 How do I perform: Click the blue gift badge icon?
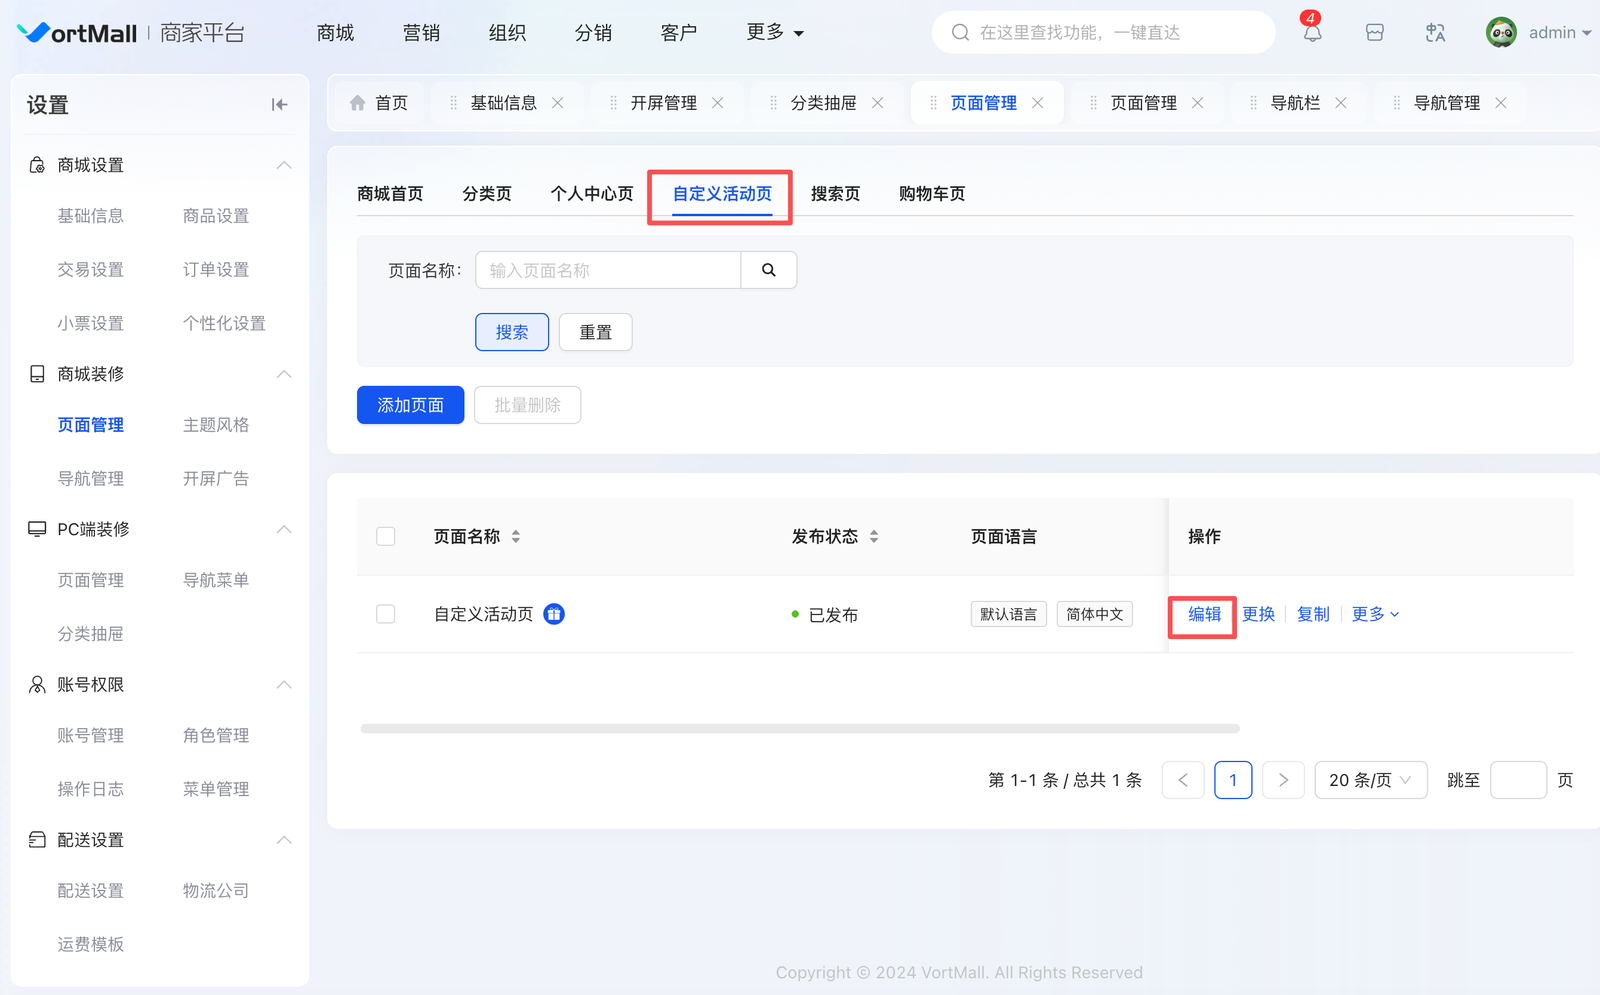pyautogui.click(x=554, y=614)
